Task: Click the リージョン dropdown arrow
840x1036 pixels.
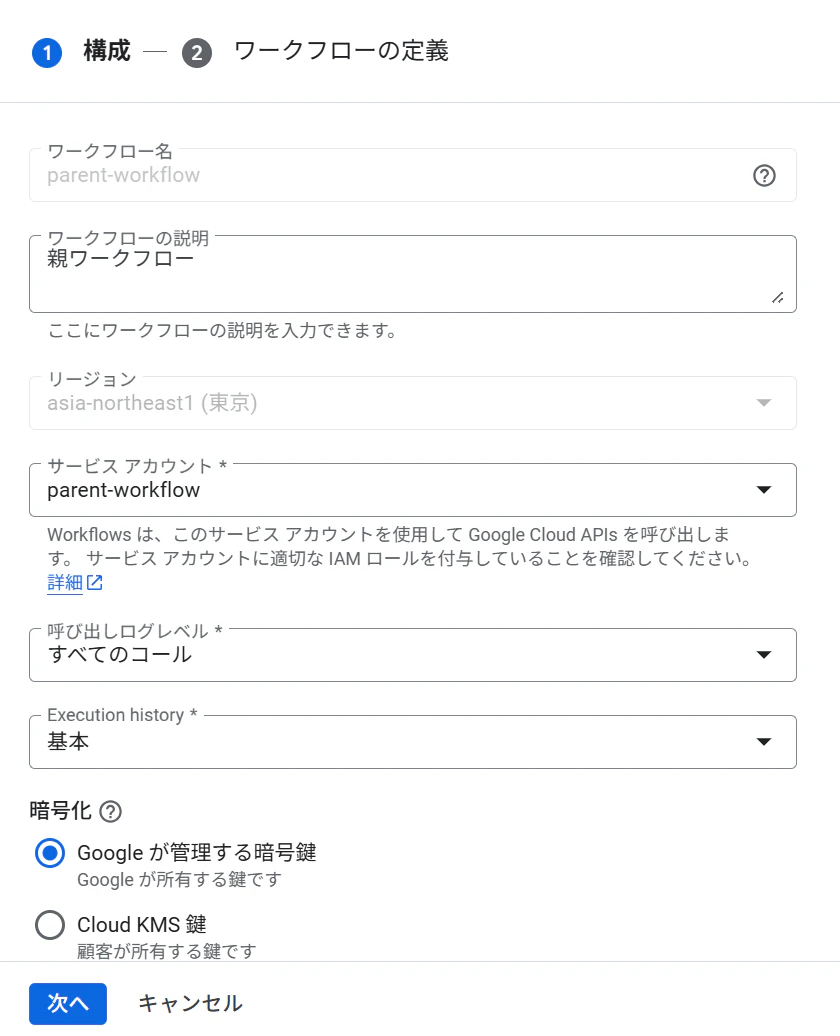Action: (764, 403)
